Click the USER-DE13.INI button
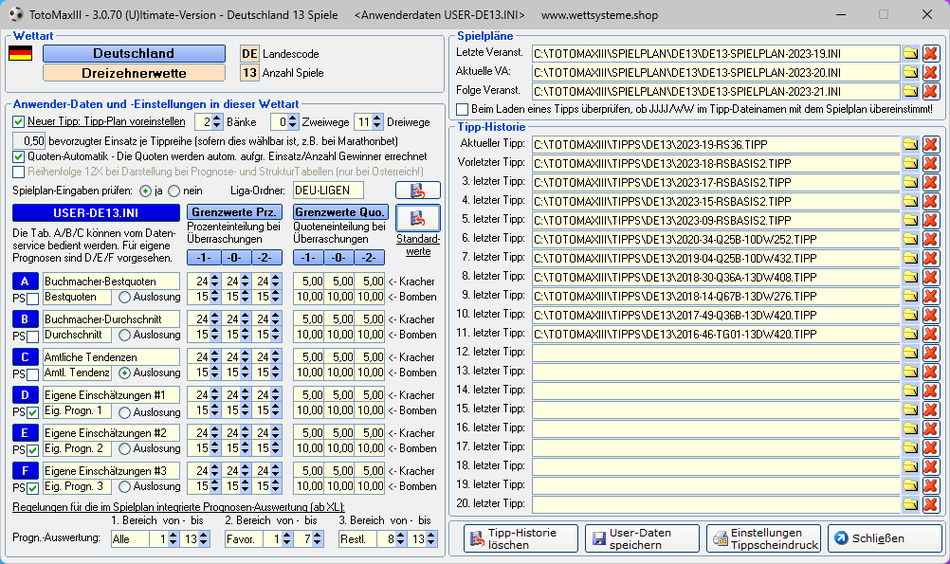950x564 pixels. (x=96, y=213)
